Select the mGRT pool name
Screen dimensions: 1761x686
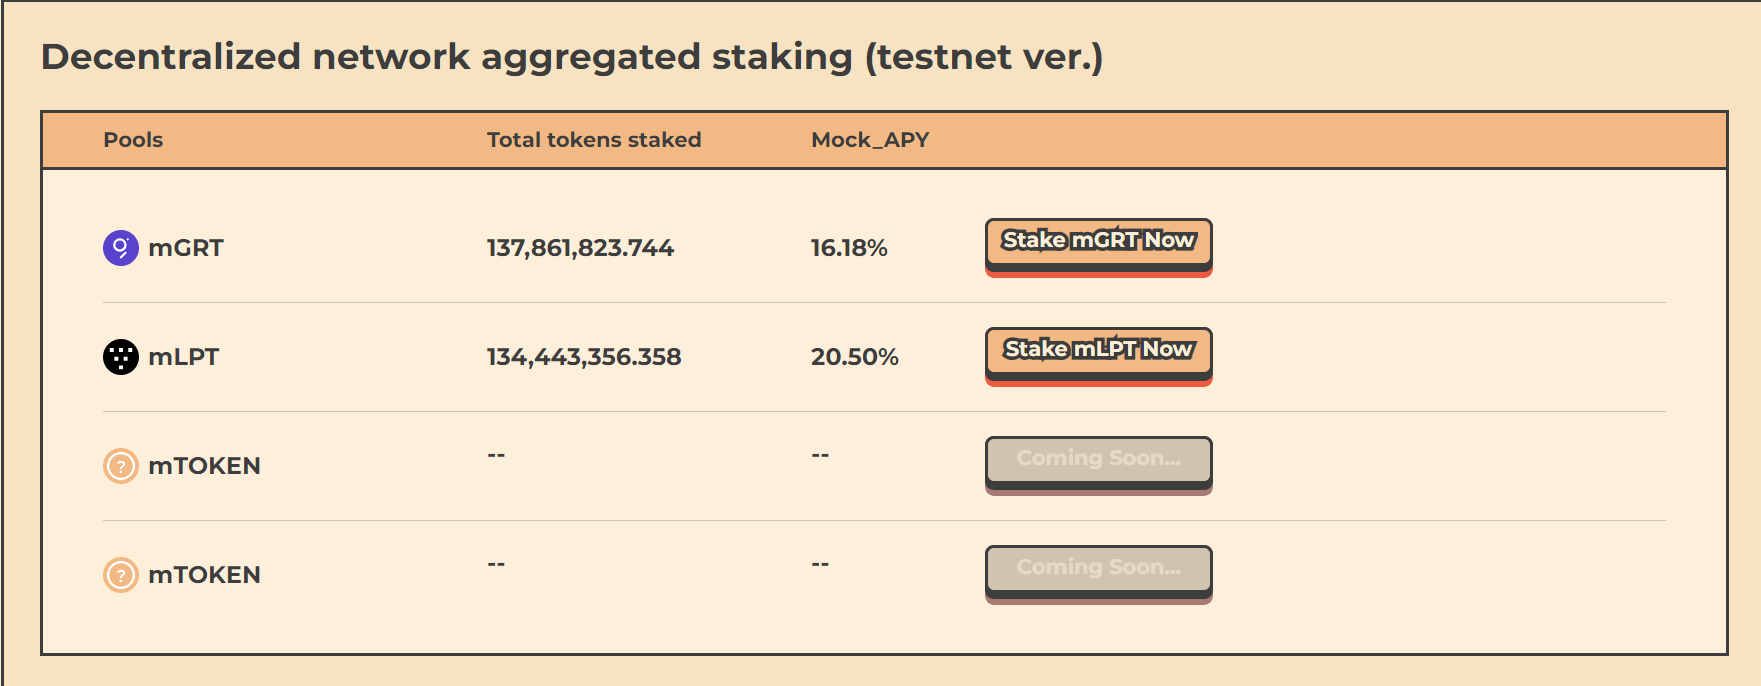pos(186,248)
